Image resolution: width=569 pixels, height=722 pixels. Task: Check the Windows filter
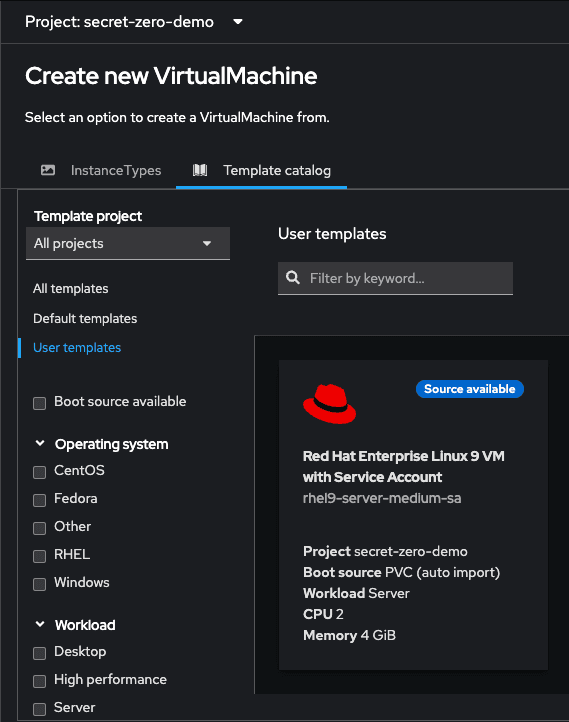click(40, 584)
